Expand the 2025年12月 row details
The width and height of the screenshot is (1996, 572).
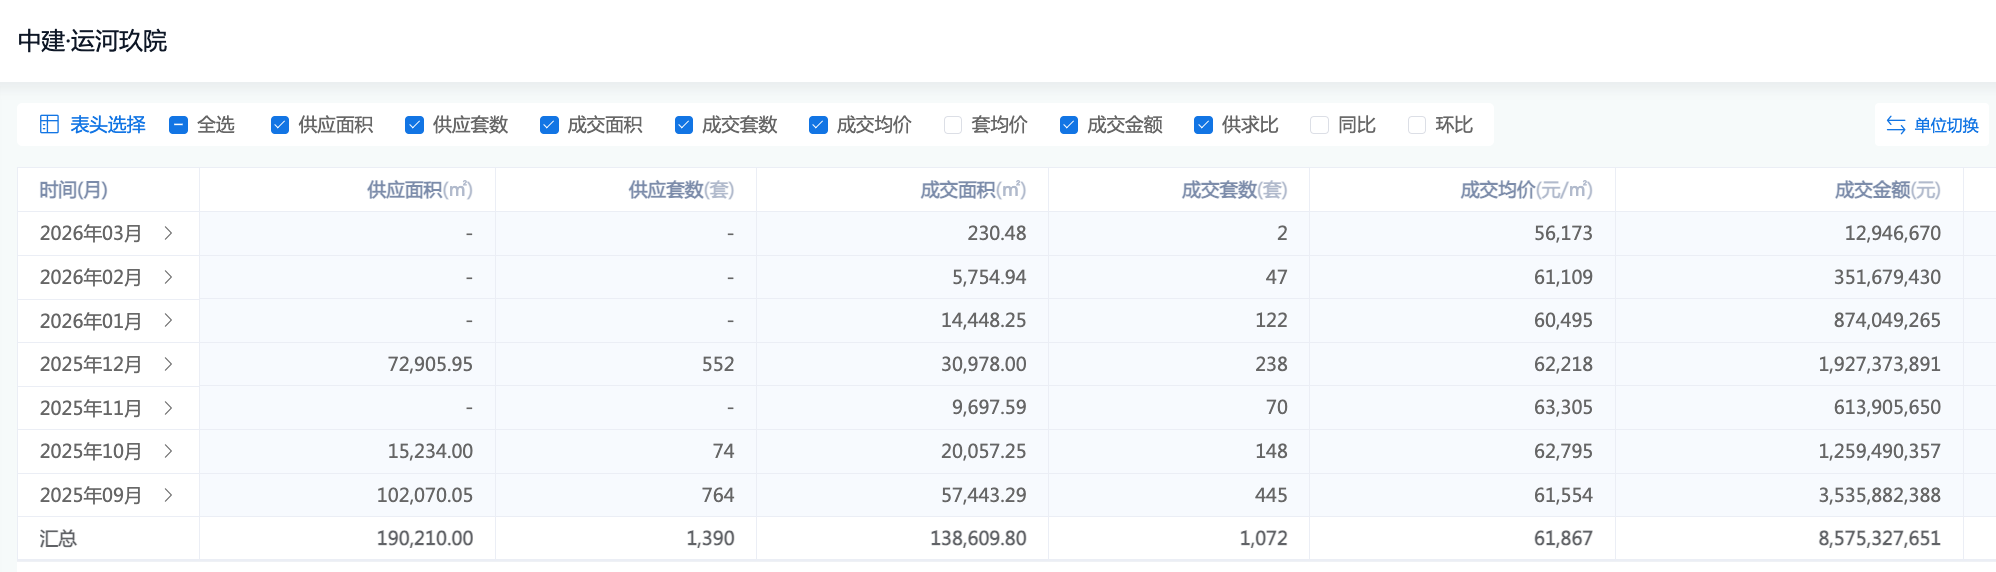pos(168,364)
